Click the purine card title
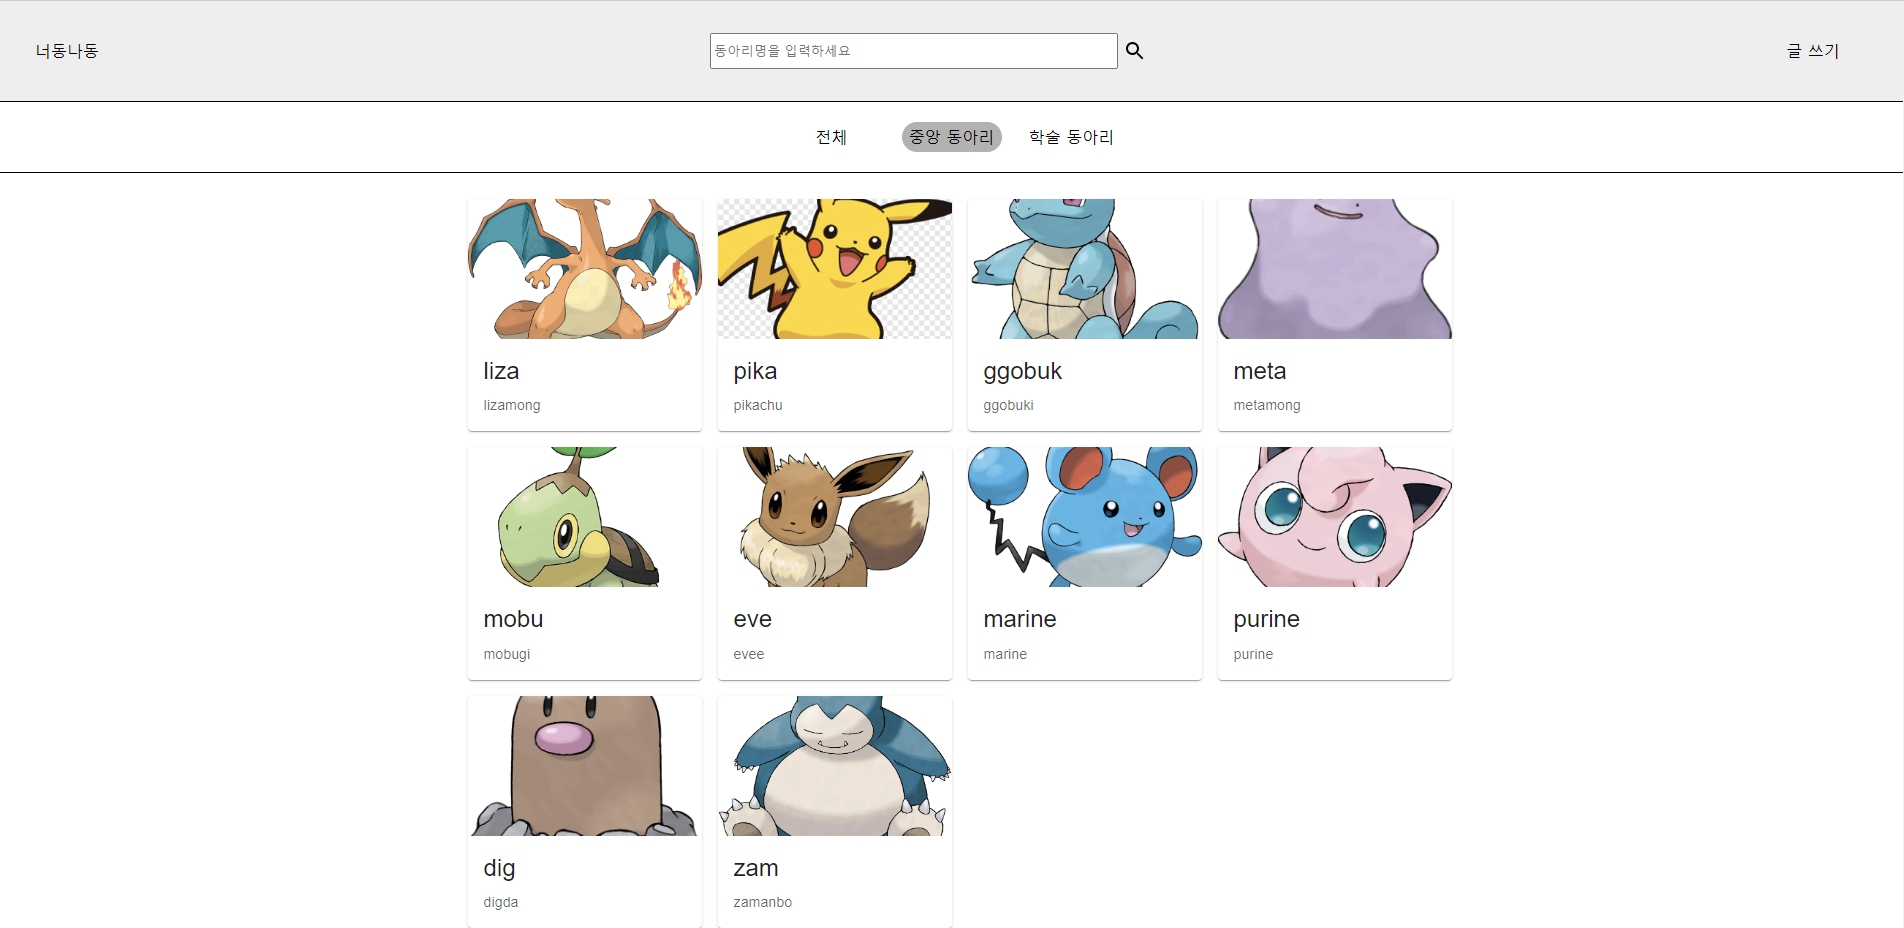1904x928 pixels. pyautogui.click(x=1266, y=619)
